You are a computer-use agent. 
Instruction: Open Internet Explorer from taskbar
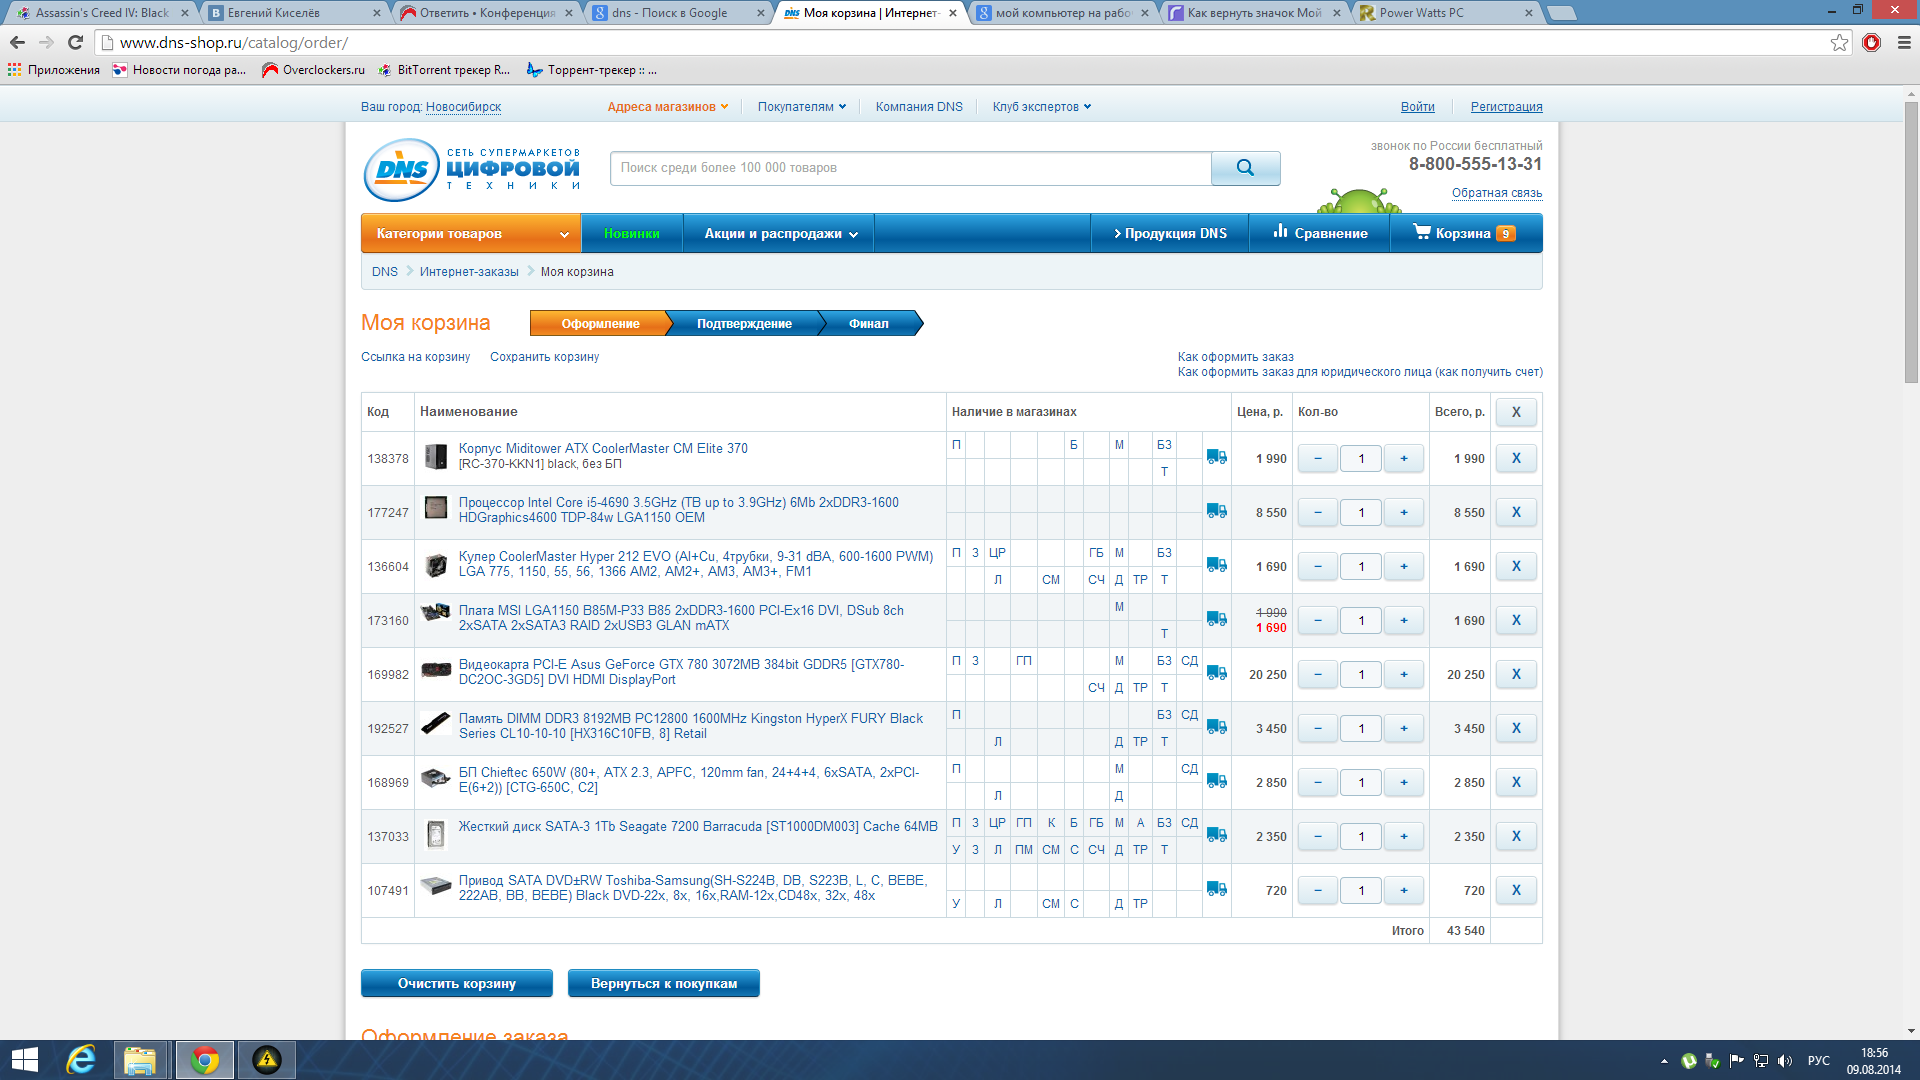pos(80,1060)
